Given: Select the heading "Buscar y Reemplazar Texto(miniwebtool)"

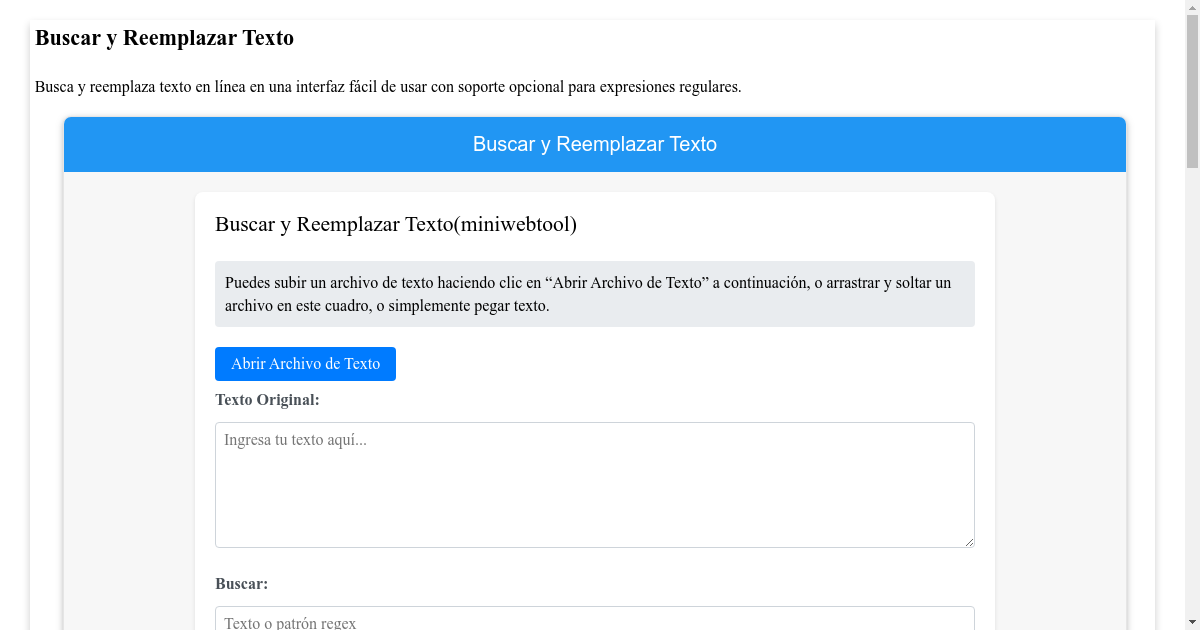Looking at the screenshot, I should (396, 224).
